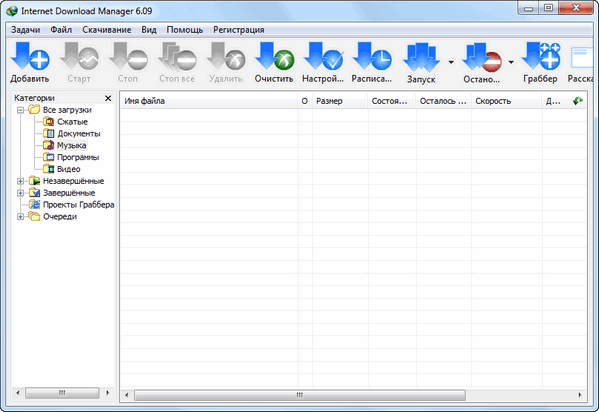
Task: Click the download list horizontal scrollbar thumb
Action: pyautogui.click(x=300, y=395)
